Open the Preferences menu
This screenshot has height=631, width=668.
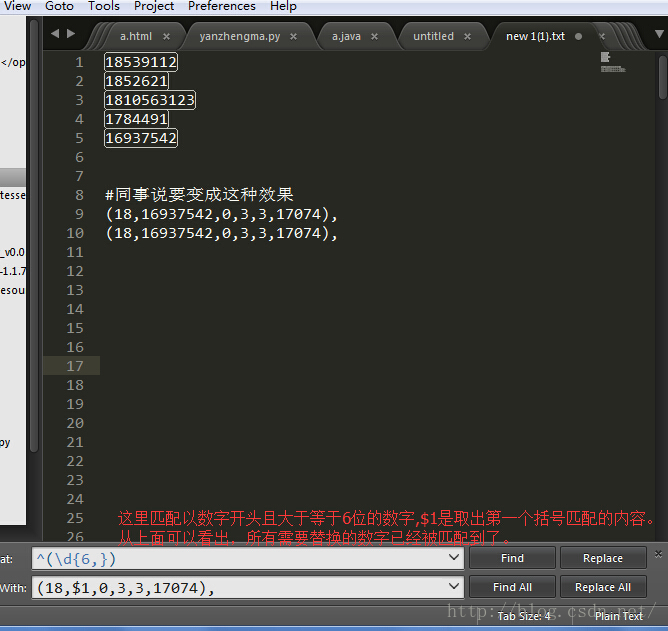pyautogui.click(x=222, y=6)
